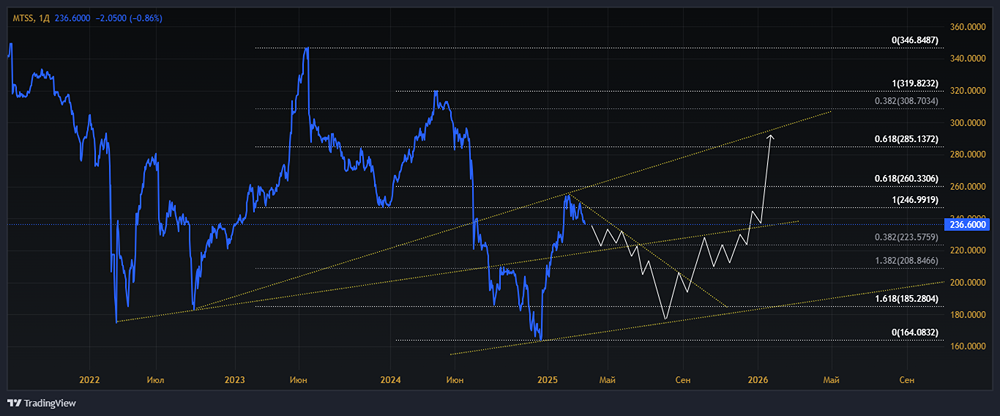The height and width of the screenshot is (416, 1000).
Task: Click the 2024 time axis label
Action: pyautogui.click(x=390, y=380)
